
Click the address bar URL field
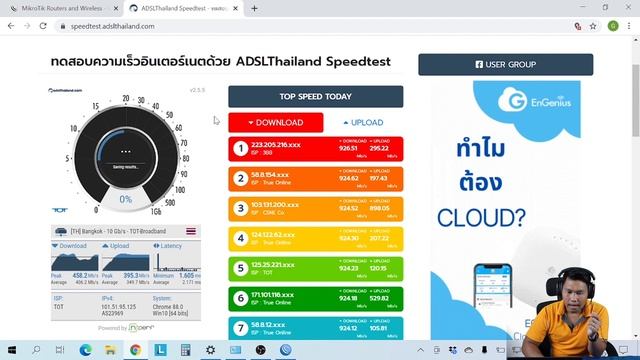(x=314, y=26)
